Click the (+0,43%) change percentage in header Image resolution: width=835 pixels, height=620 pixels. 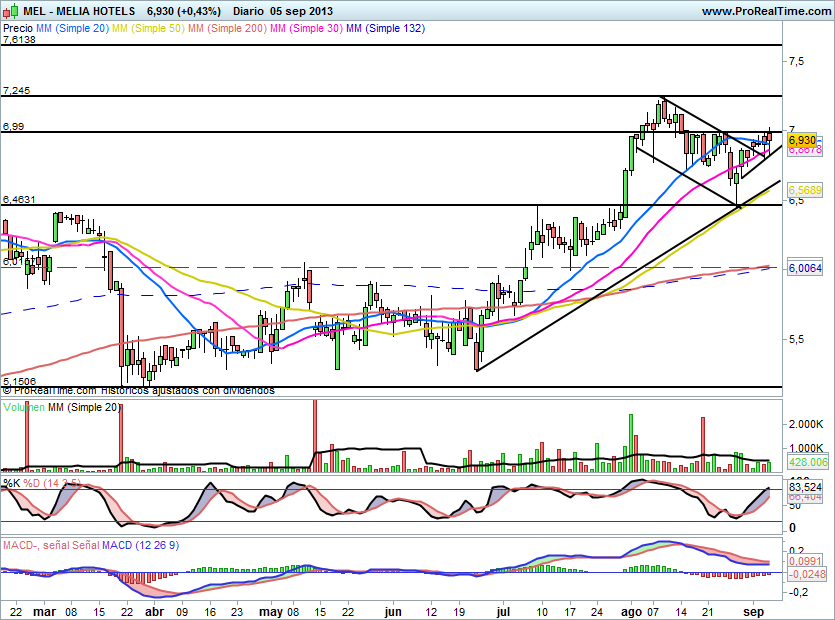pos(198,11)
